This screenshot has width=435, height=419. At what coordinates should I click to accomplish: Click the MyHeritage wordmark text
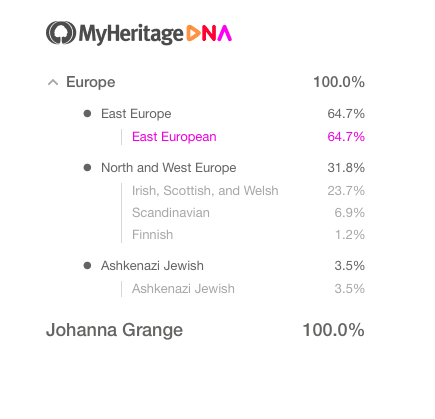pos(131,34)
